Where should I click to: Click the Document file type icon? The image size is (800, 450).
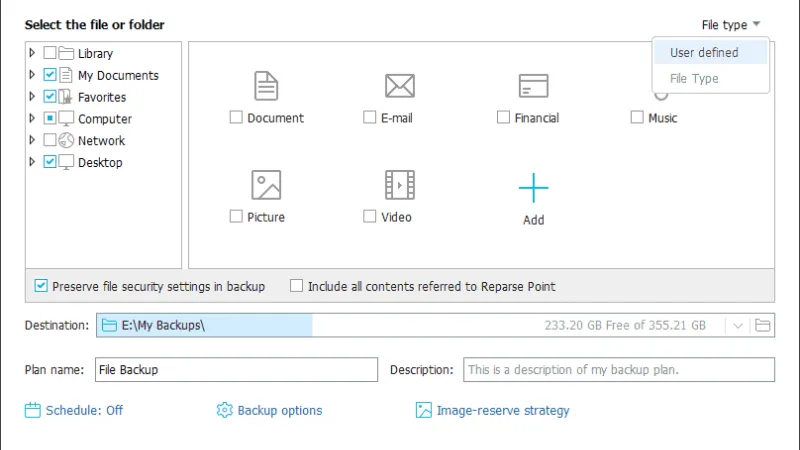[266, 86]
